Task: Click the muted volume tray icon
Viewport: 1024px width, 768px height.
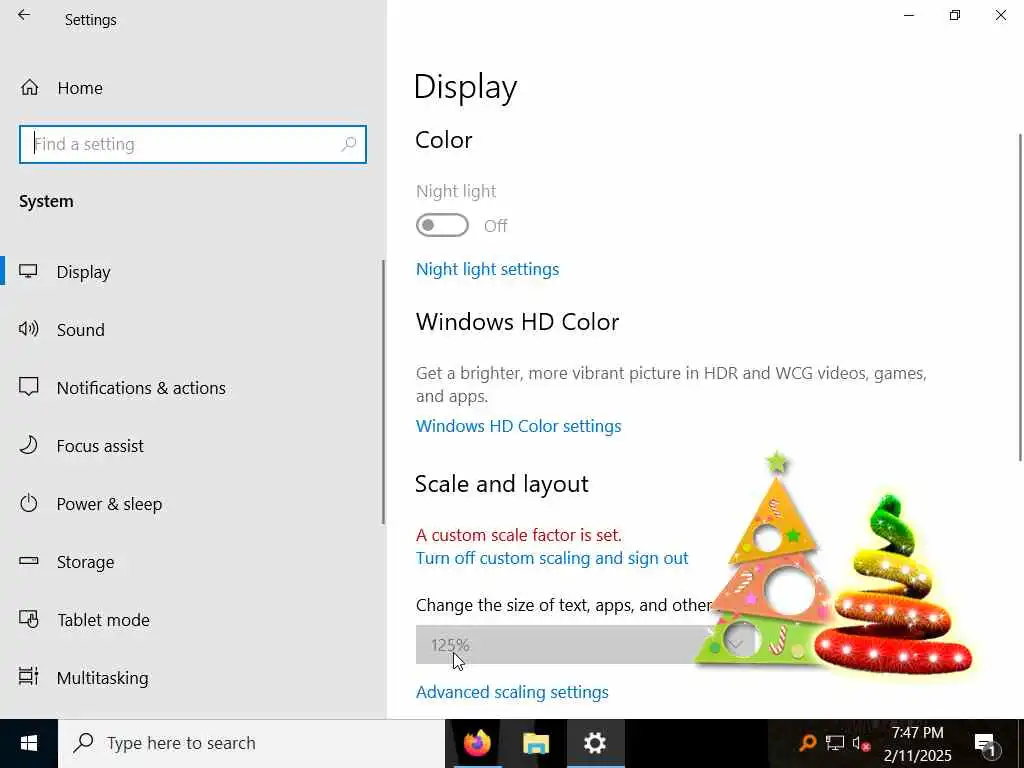Action: [x=861, y=743]
